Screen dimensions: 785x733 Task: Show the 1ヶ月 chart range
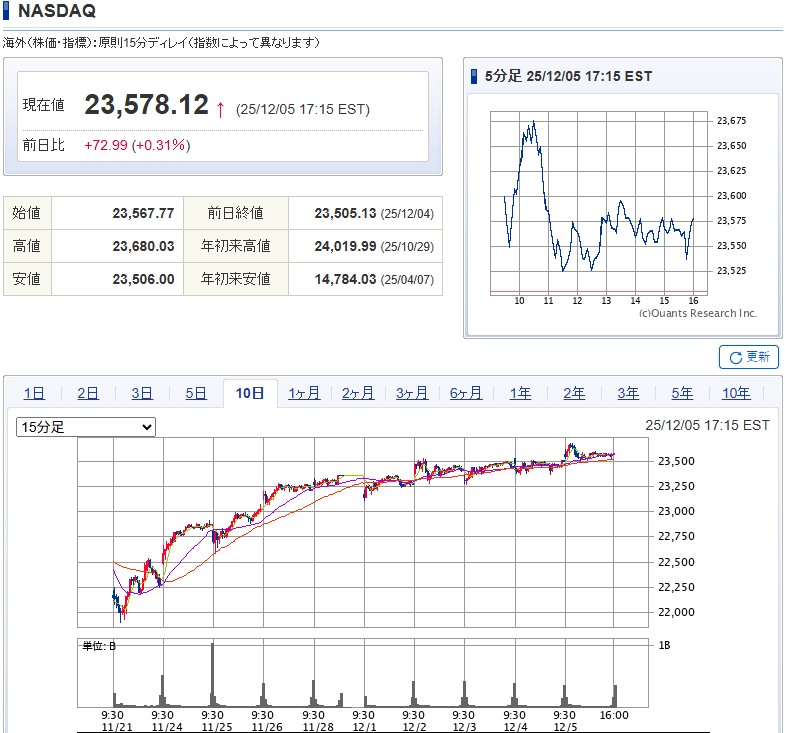pos(304,393)
